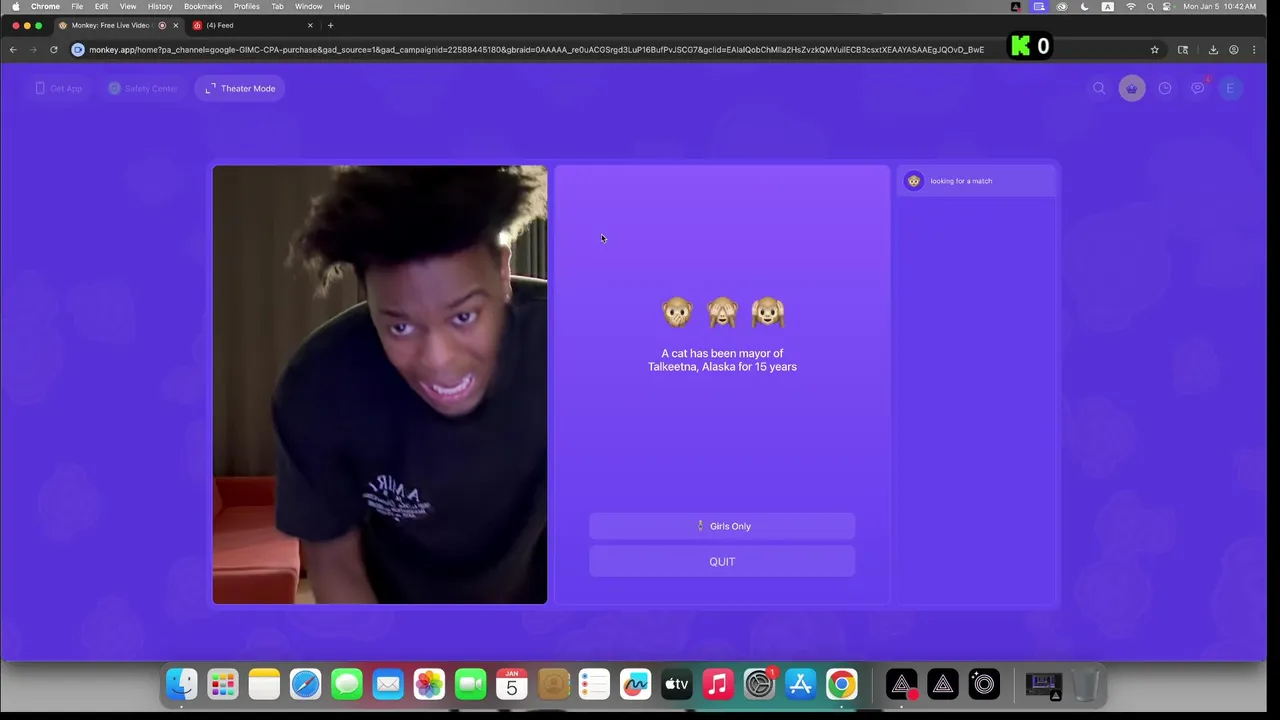Screen dimensions: 1280x720
Task: Open Reminders from the dock
Action: (594, 684)
